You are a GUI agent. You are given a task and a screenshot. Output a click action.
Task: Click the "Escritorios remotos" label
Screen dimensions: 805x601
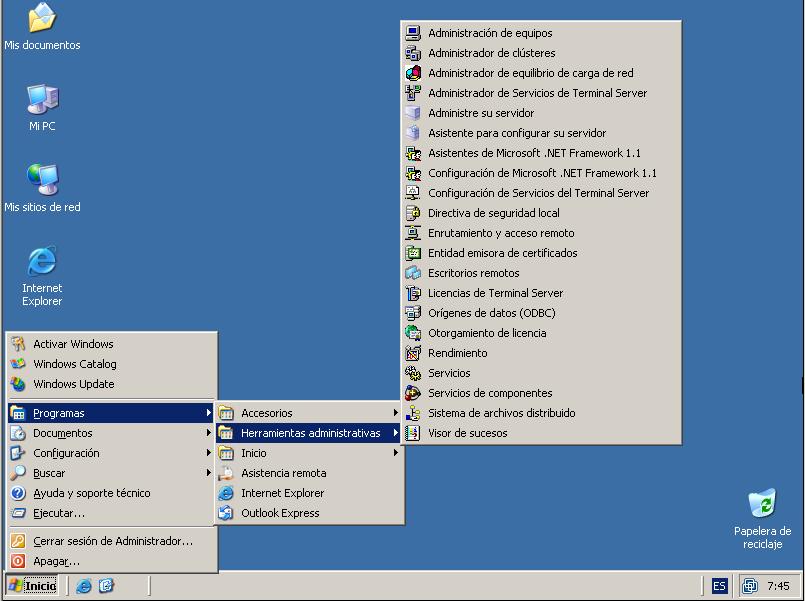pos(474,273)
